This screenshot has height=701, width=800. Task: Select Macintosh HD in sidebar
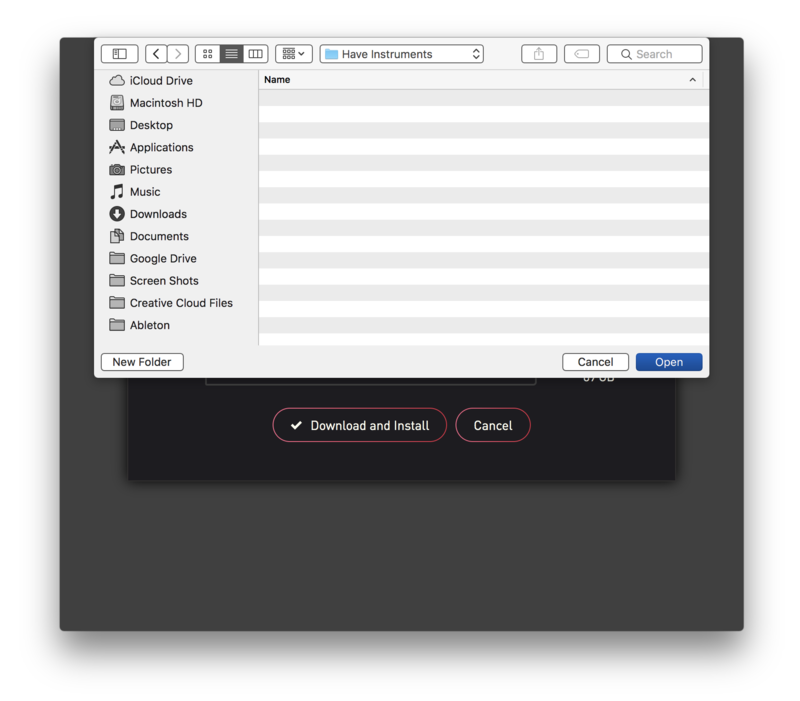(x=156, y=103)
